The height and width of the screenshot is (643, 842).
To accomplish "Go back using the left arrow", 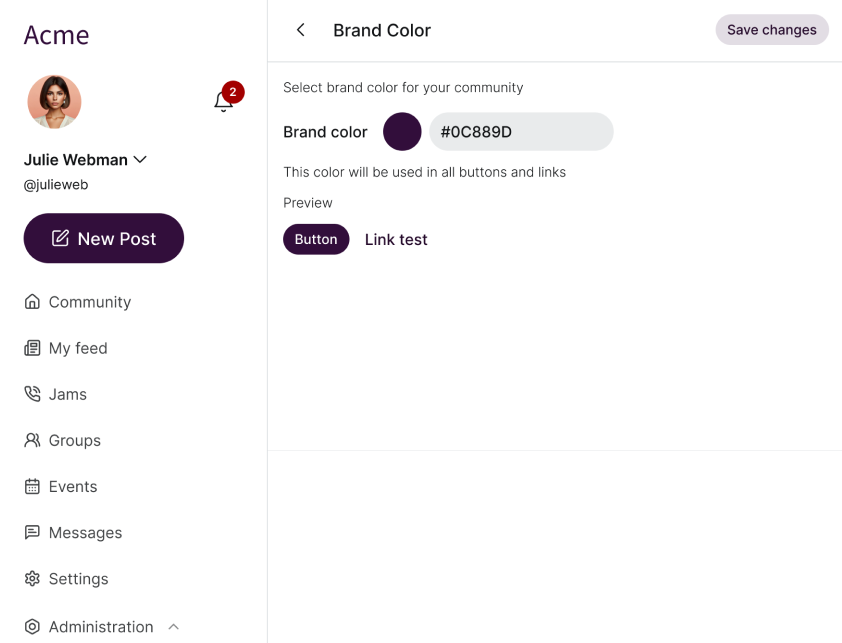I will (300, 30).
